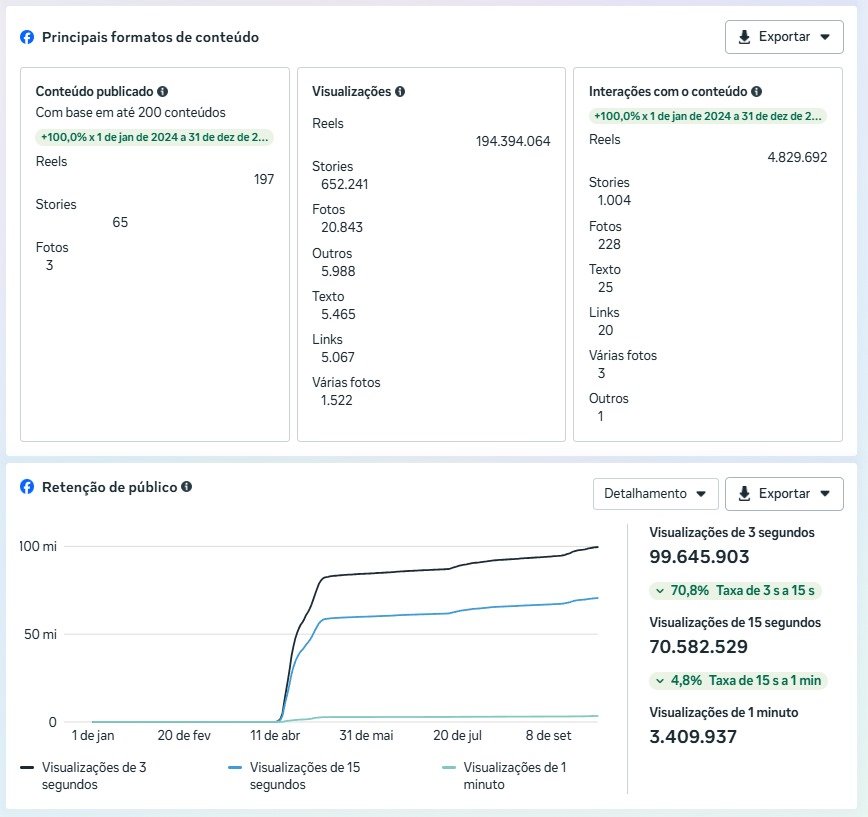Screen dimensions: 868x817
Task: Click the Reels views value 194.394.064
Action: (x=513, y=141)
